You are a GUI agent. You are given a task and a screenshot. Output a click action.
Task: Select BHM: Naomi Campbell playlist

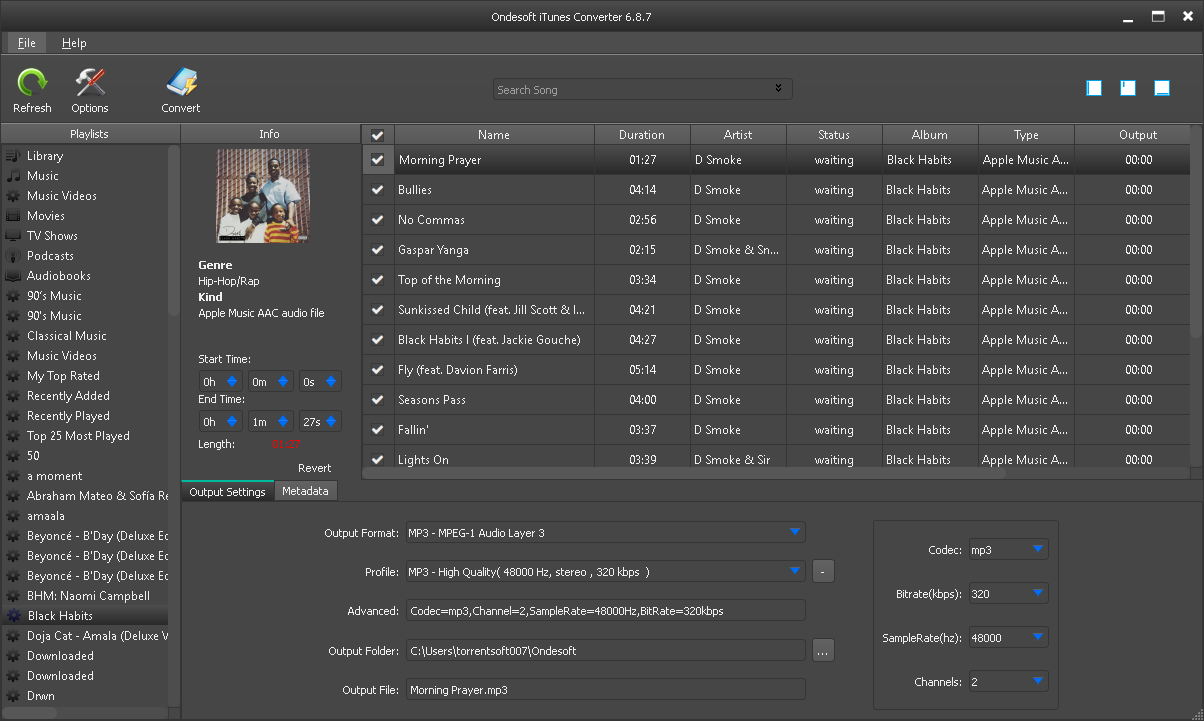coord(88,596)
